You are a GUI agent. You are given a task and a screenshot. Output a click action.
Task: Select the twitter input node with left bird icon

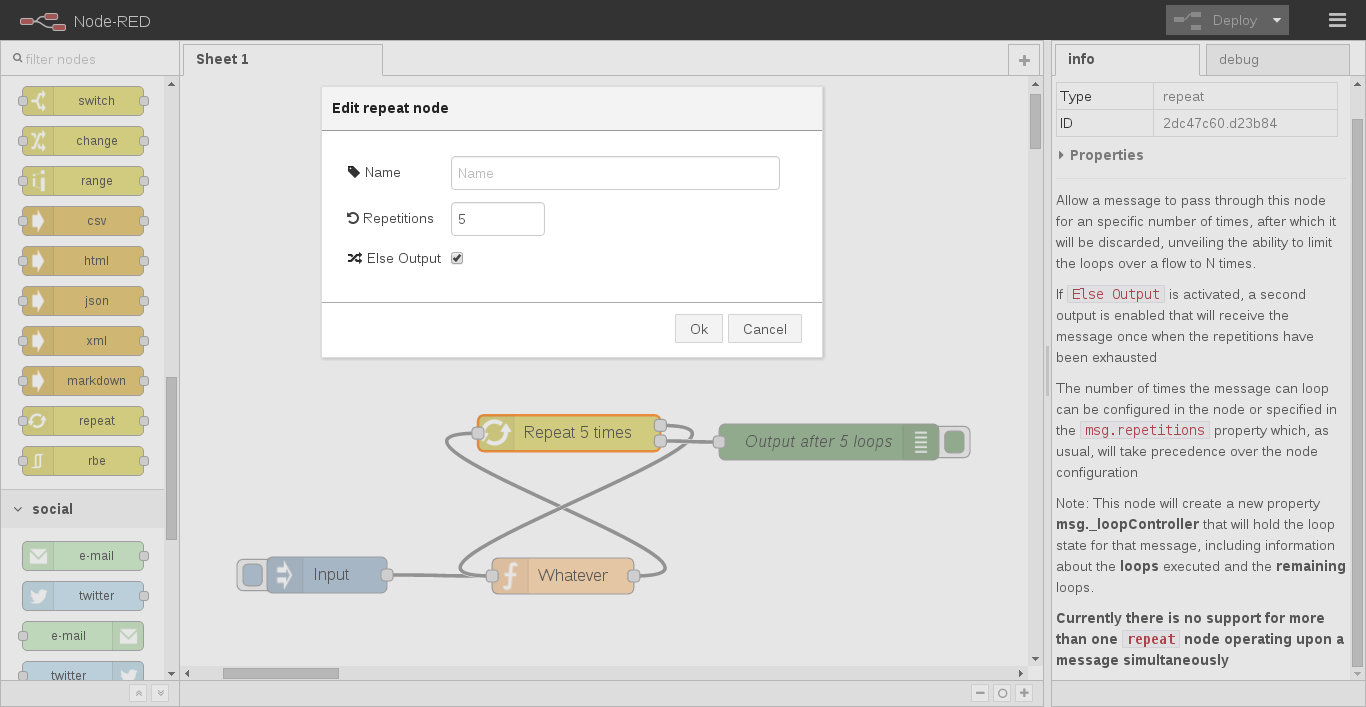[83, 596]
